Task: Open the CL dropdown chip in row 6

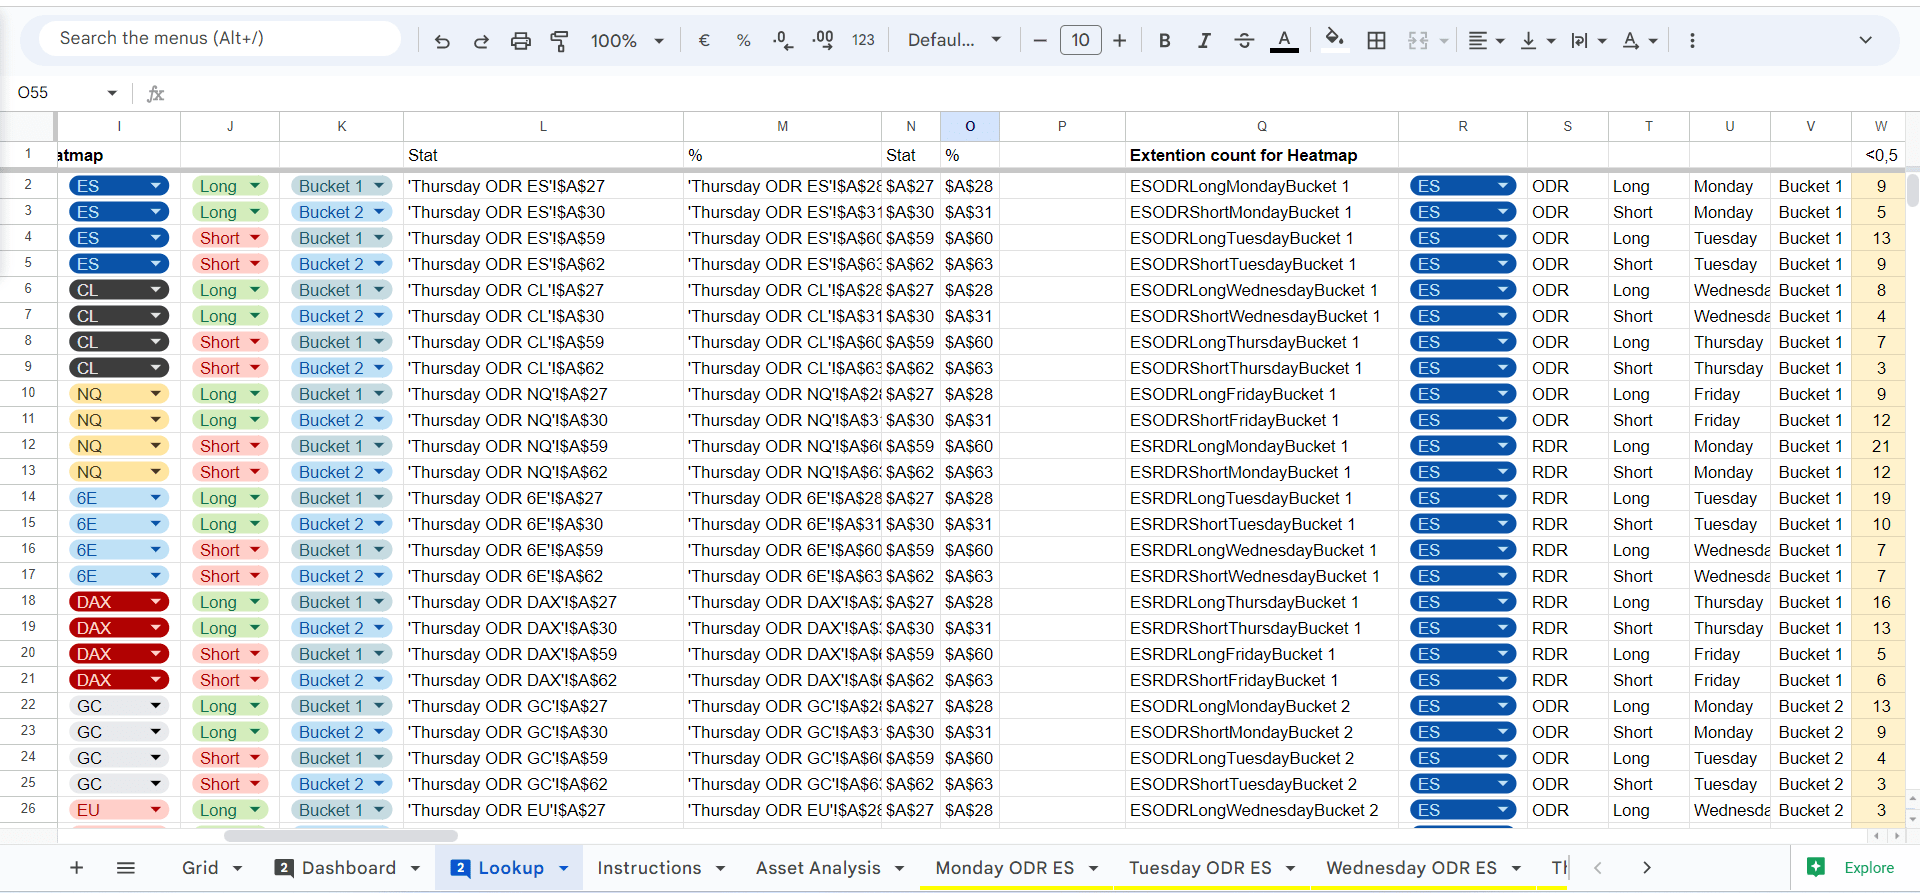Action: [118, 290]
